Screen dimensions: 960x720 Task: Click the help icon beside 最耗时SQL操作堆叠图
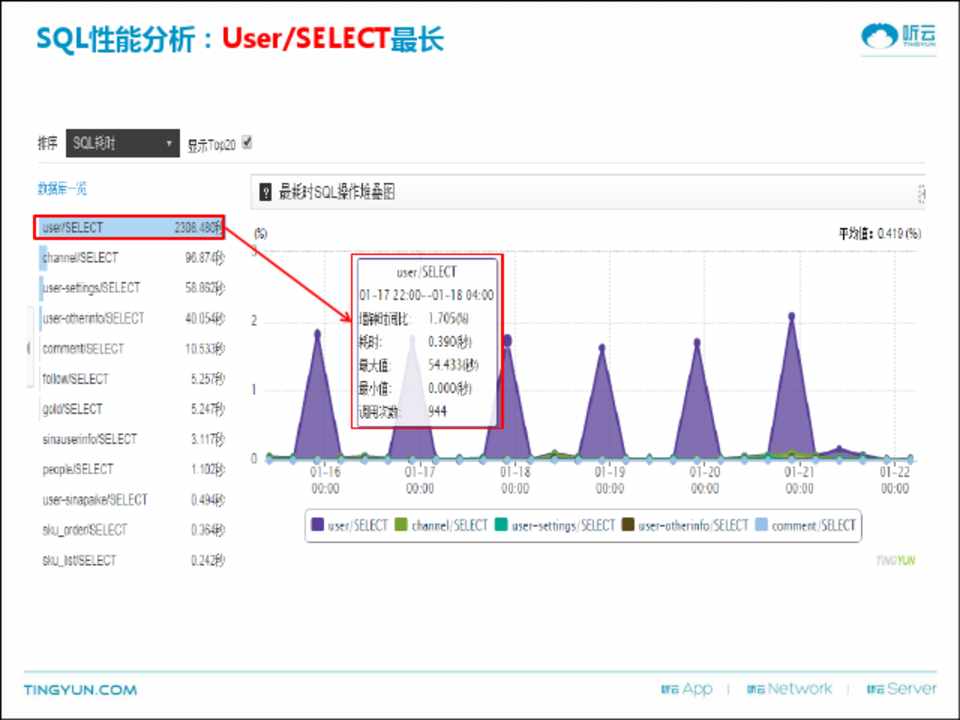point(265,192)
